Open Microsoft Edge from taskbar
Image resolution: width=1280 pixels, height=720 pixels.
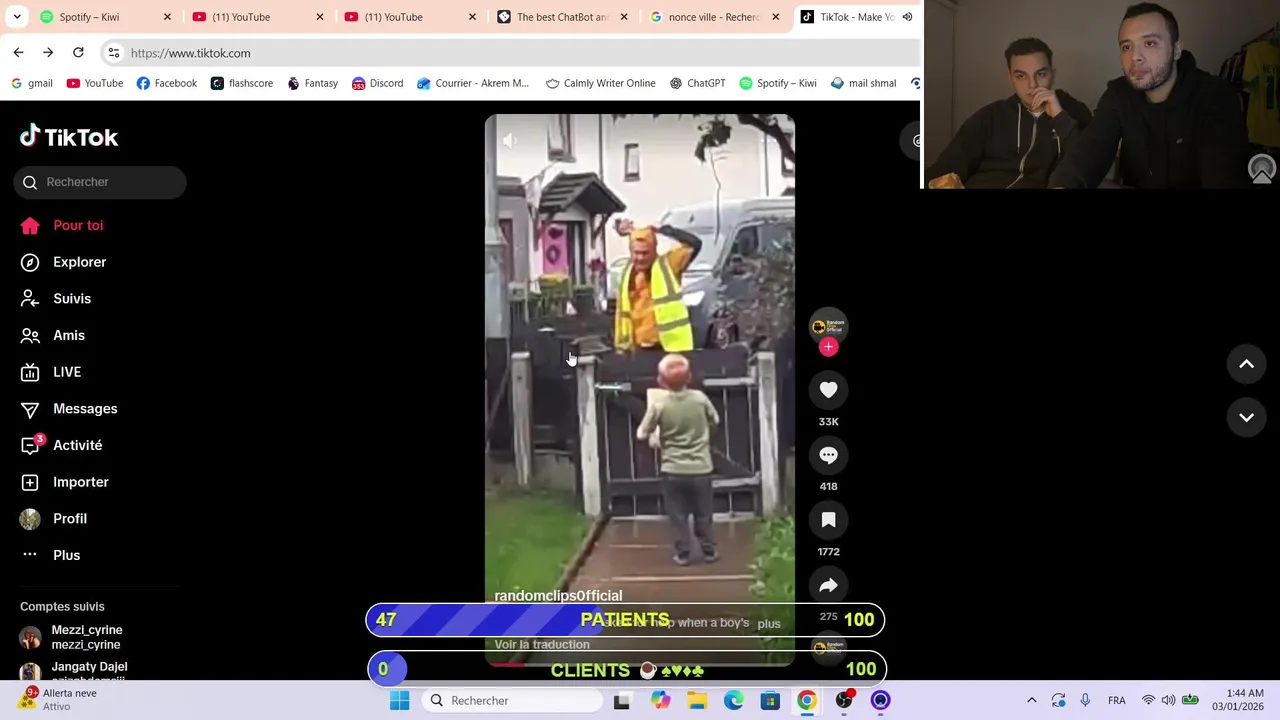[734, 700]
